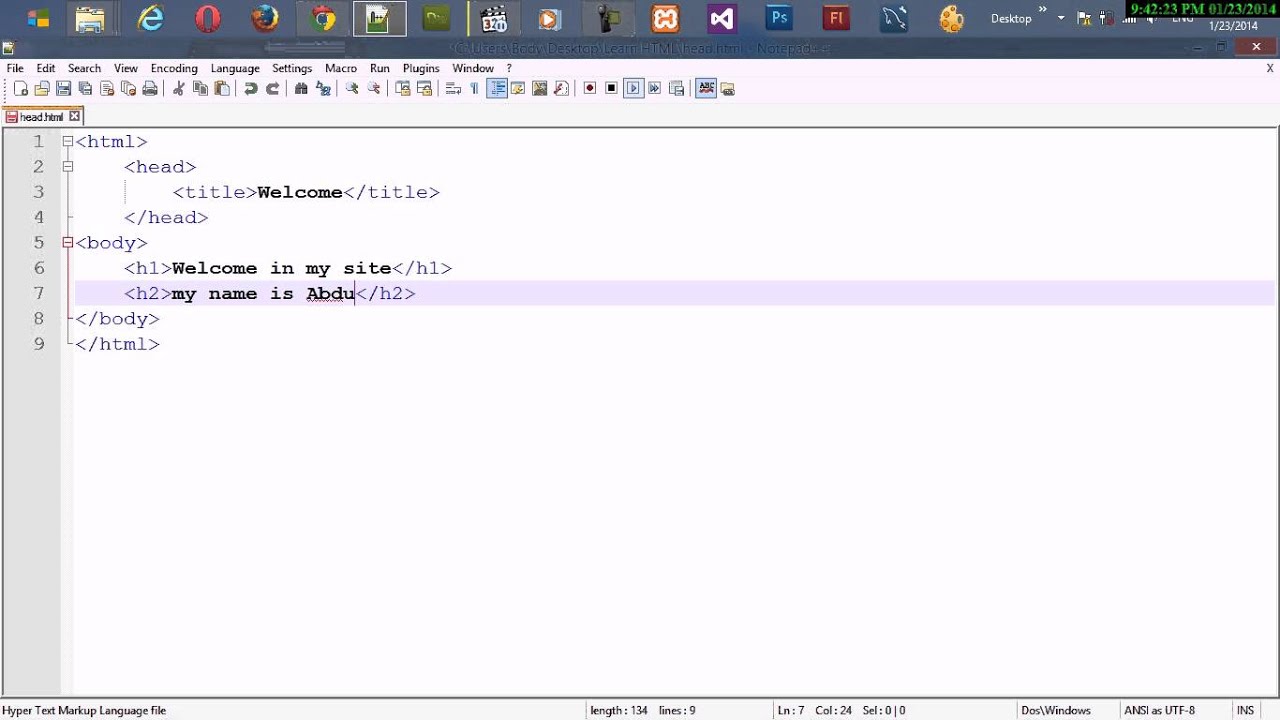Open the Language menu

(x=235, y=68)
